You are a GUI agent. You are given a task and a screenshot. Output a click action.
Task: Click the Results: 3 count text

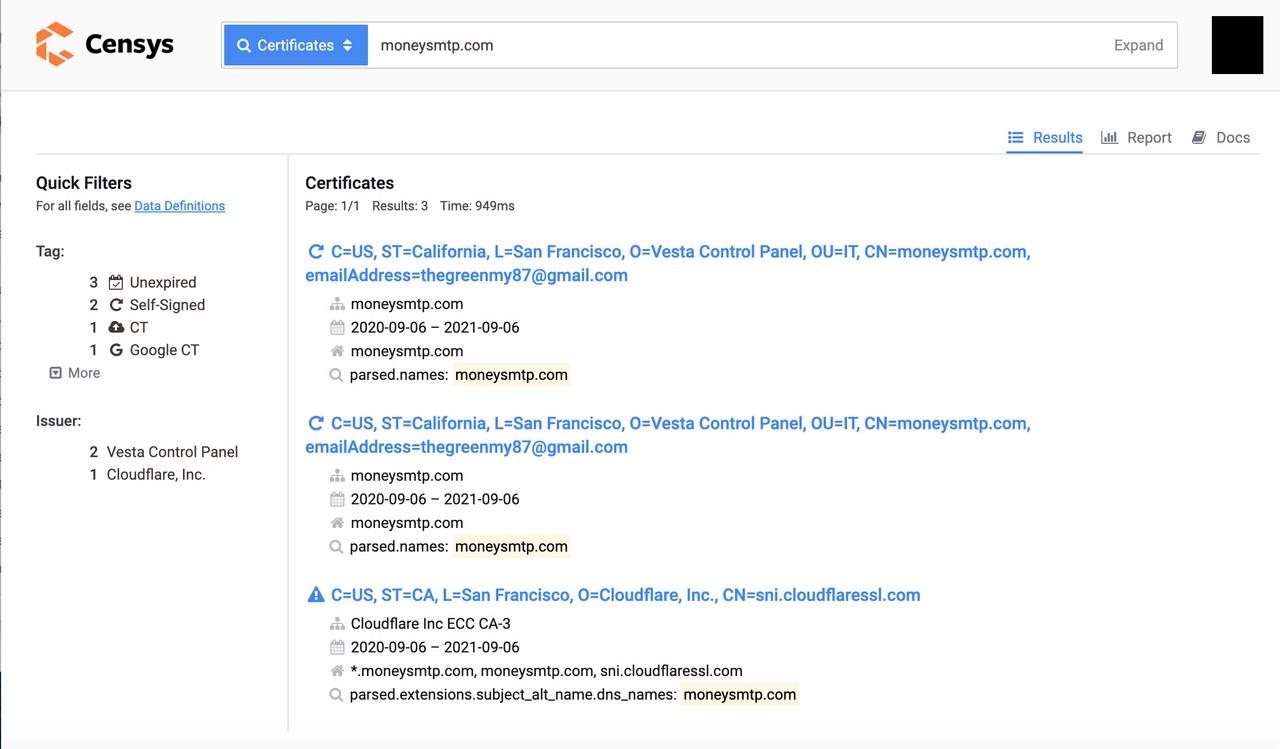[x=400, y=206]
